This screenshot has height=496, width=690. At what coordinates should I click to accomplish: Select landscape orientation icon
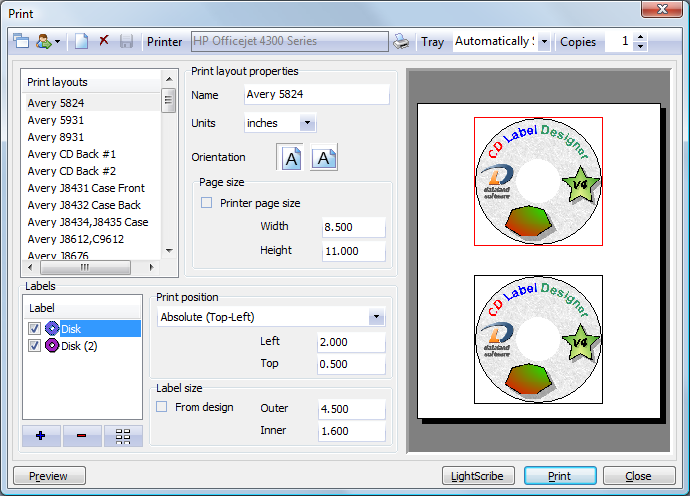coord(323,158)
